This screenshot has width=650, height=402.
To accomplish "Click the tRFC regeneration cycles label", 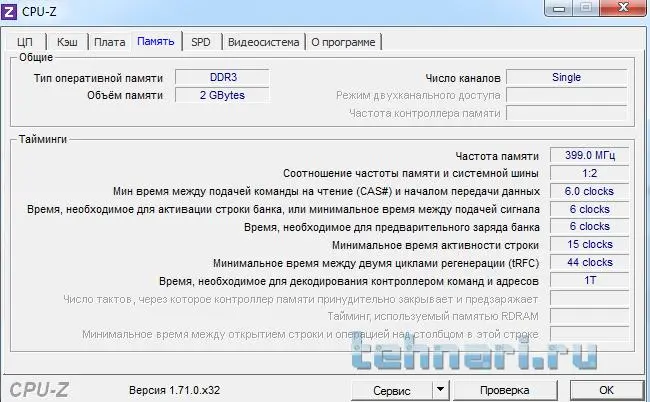I will coord(376,264).
